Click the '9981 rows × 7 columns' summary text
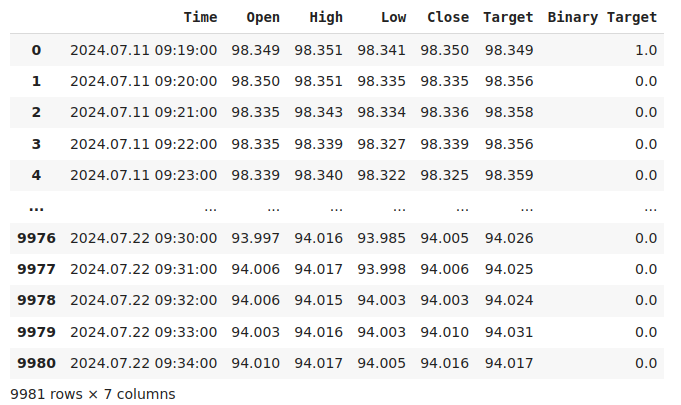681x405 pixels. (x=93, y=394)
